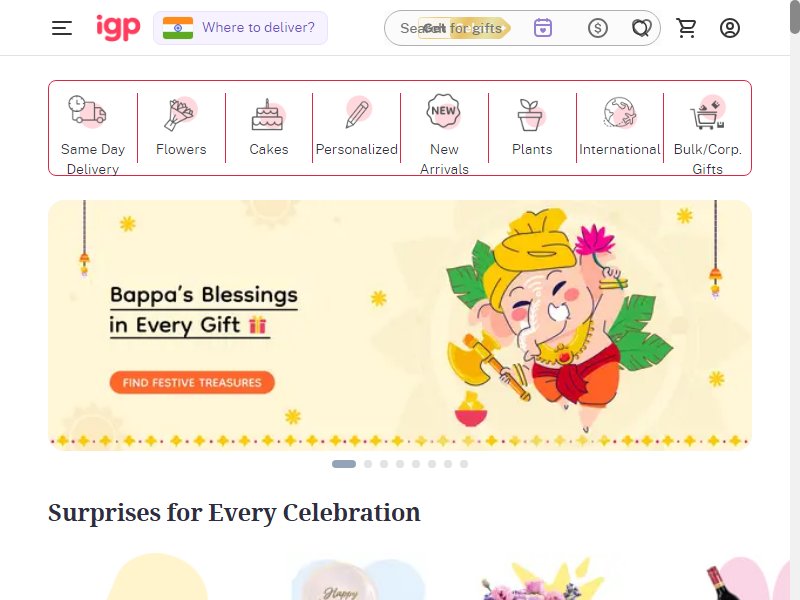Click the igp logo
800x600 pixels.
118,28
